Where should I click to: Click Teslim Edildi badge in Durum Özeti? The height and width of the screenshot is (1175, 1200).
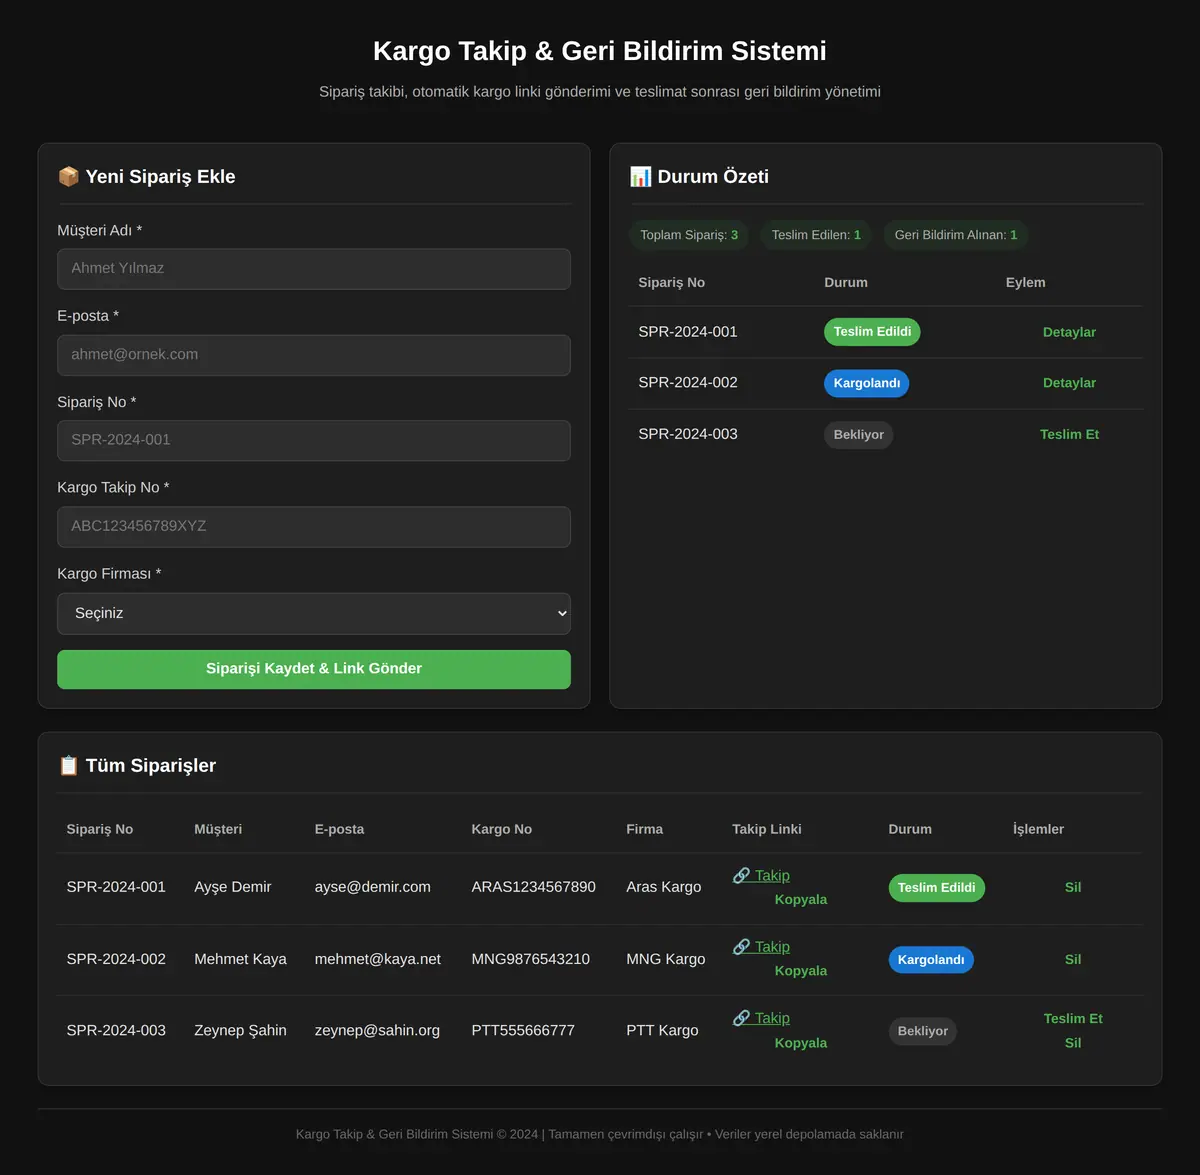pyautogui.click(x=872, y=332)
